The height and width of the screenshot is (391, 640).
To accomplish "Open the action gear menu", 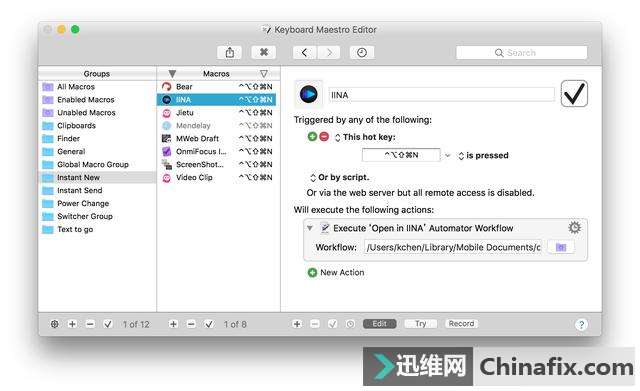I will coord(575,227).
